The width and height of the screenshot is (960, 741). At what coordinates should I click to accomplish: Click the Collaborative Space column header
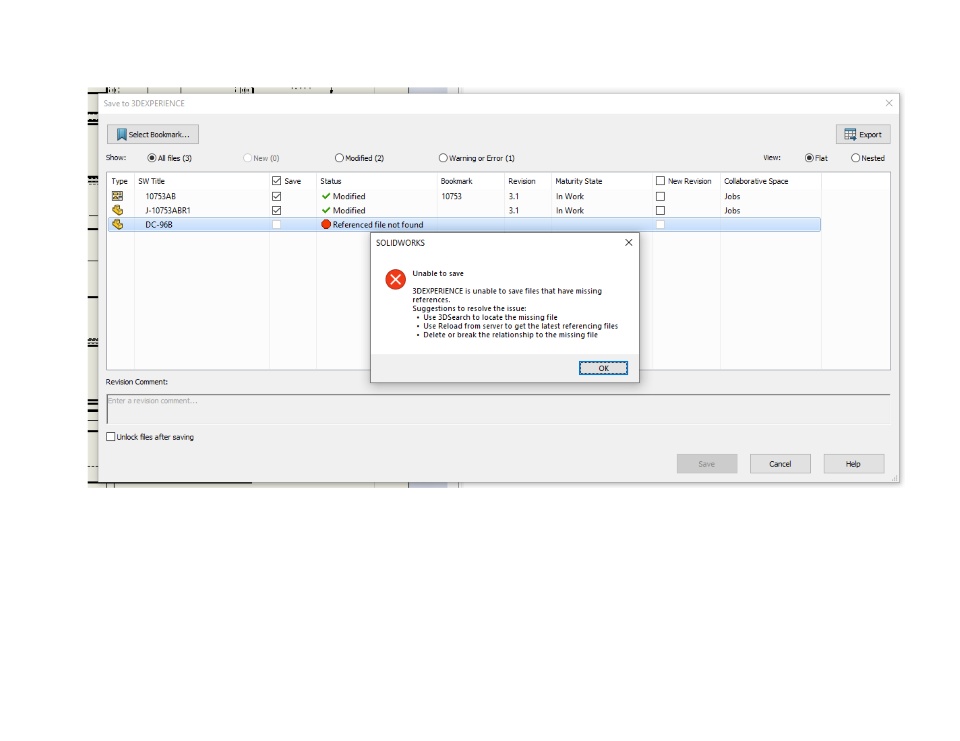(x=756, y=181)
